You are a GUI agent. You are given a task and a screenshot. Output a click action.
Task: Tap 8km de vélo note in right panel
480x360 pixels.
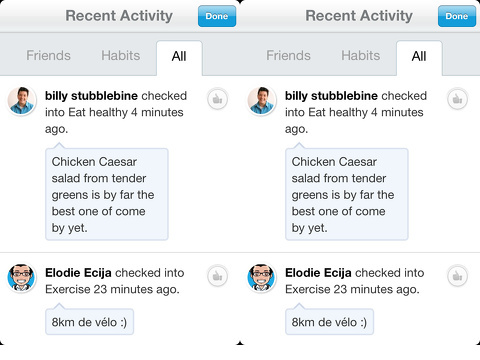tap(329, 322)
